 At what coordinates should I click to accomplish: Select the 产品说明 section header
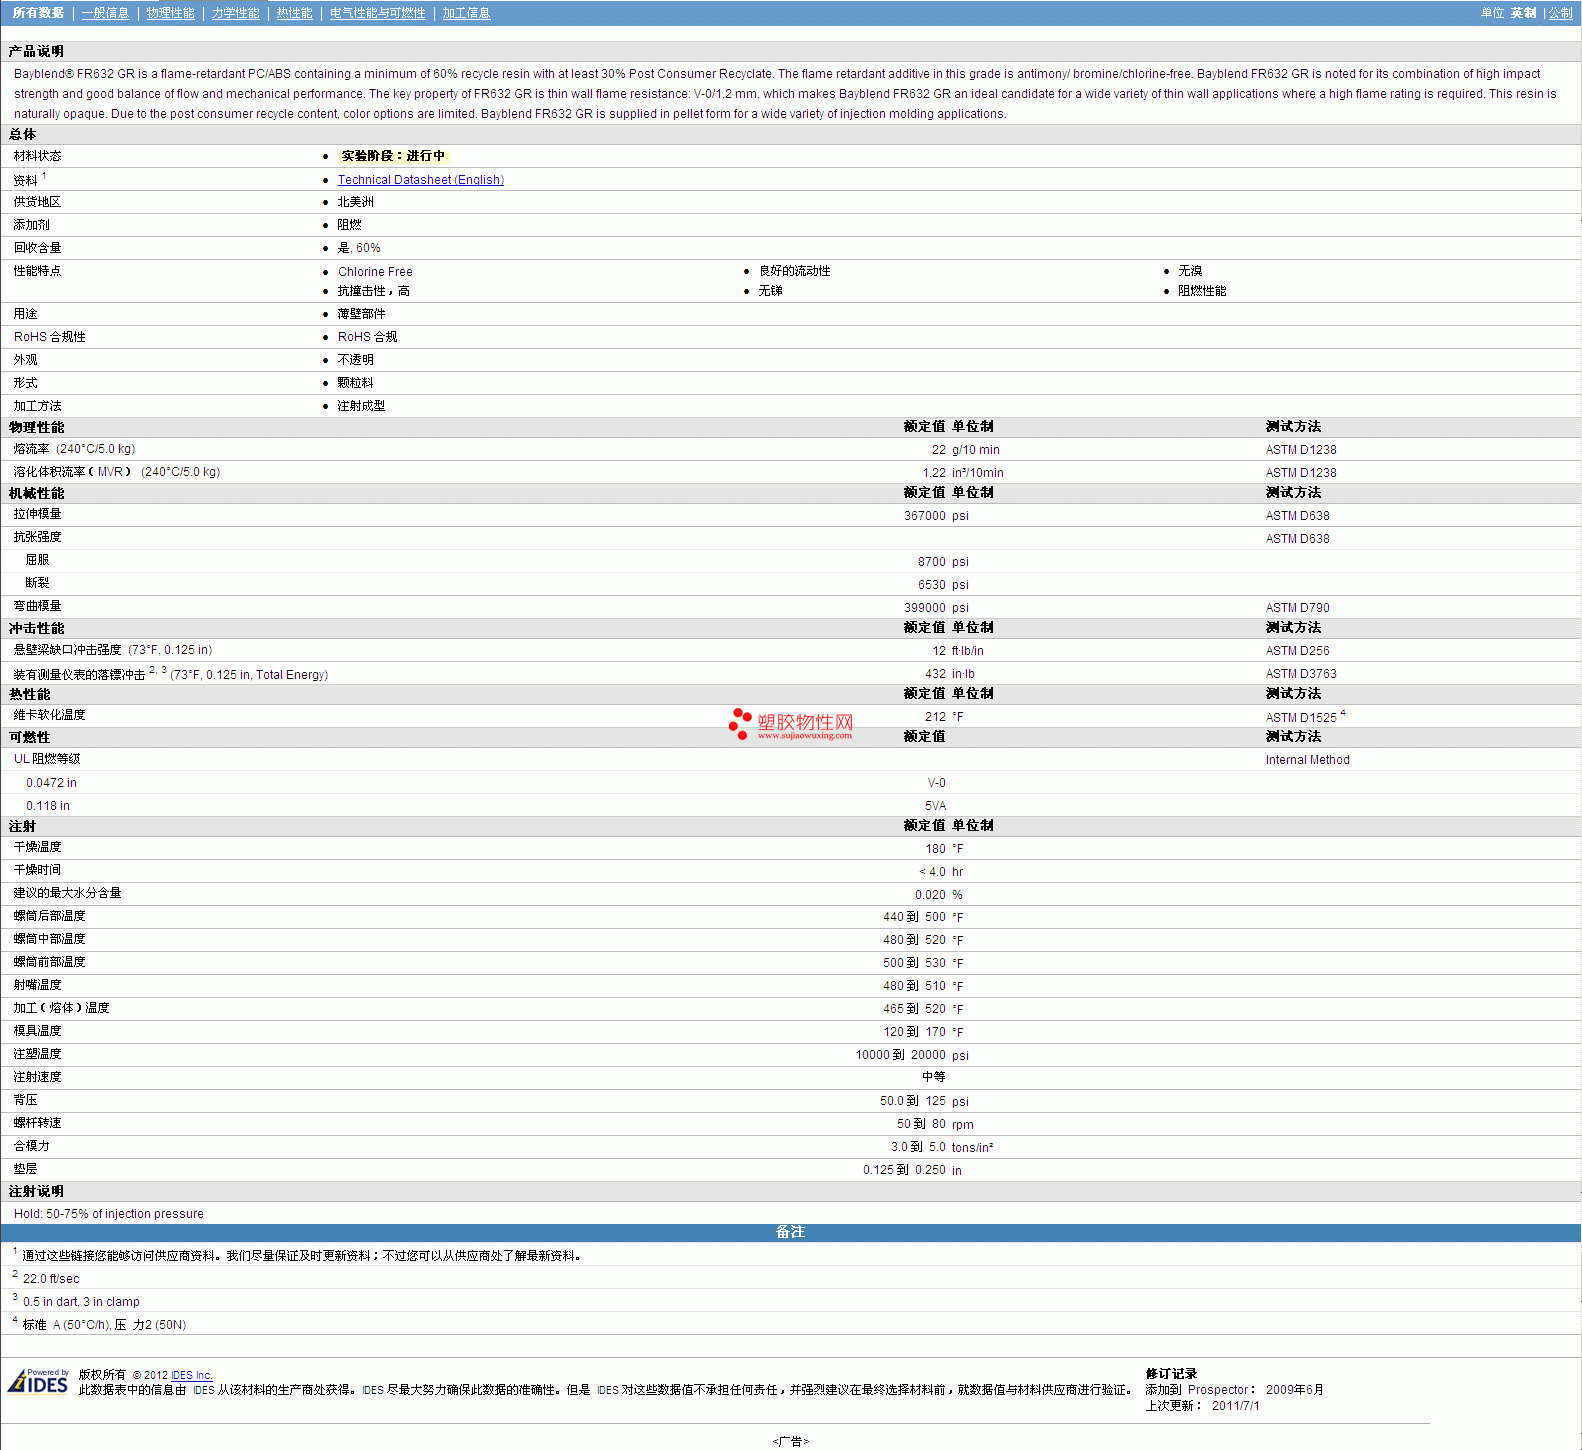point(36,51)
